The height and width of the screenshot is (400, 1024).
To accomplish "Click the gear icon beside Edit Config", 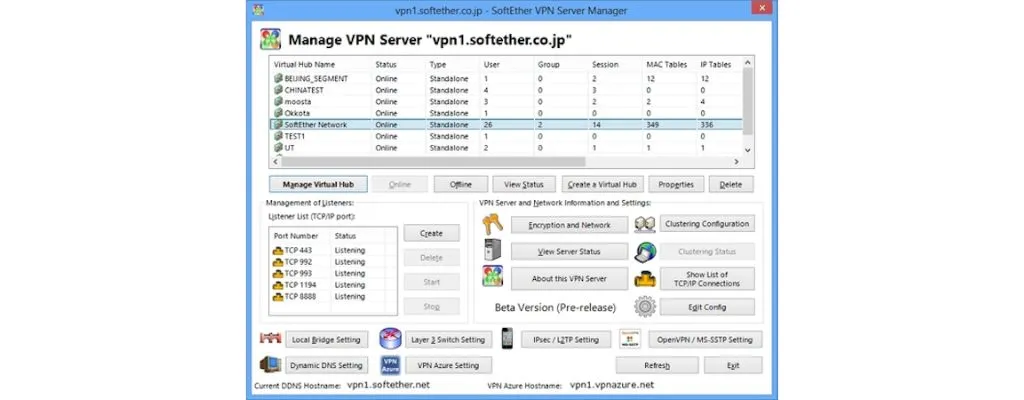I will [x=645, y=306].
